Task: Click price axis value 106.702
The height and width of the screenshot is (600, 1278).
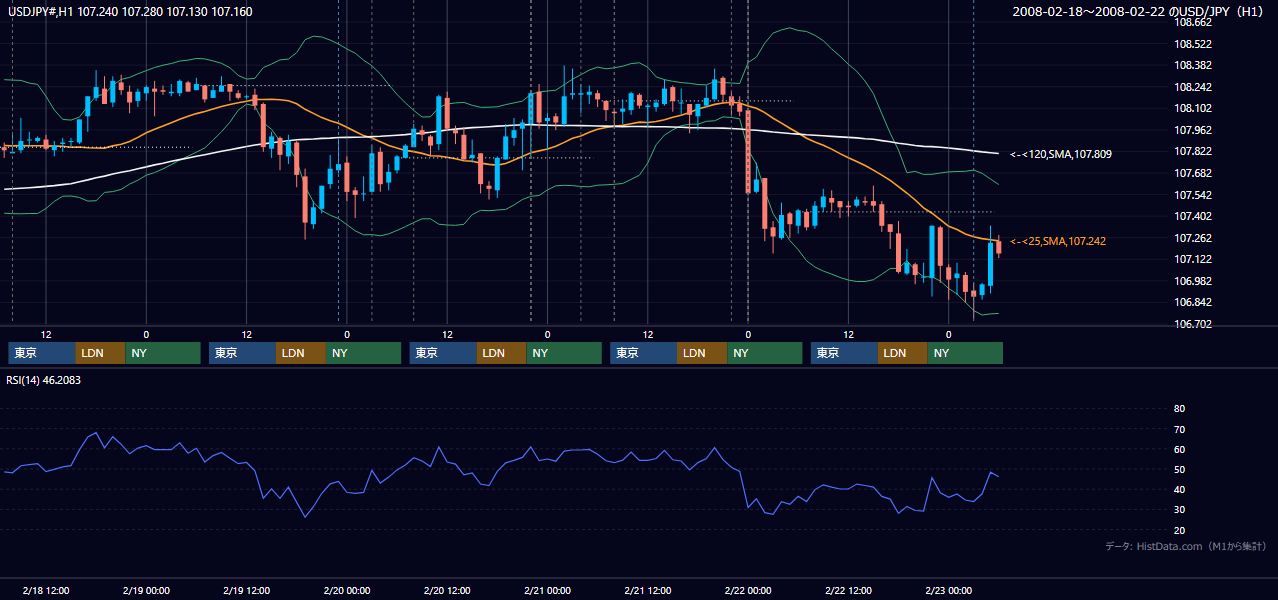Action: point(1193,324)
